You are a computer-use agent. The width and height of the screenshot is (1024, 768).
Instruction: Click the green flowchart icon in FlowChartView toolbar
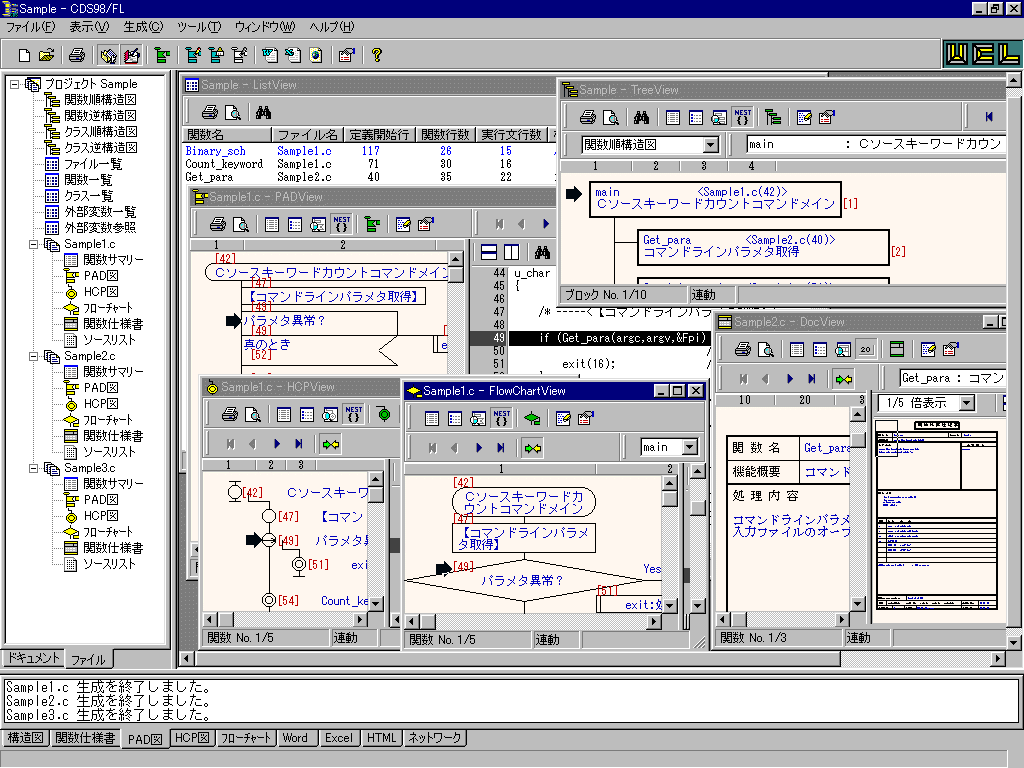[x=531, y=418]
